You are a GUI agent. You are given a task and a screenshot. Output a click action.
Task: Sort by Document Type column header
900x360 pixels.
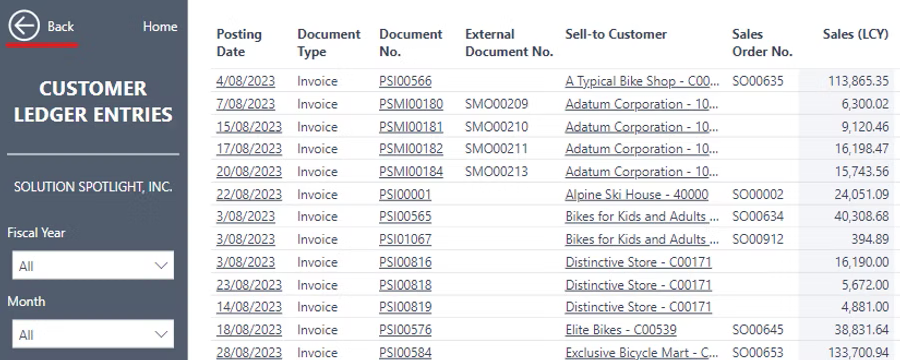pyautogui.click(x=329, y=42)
